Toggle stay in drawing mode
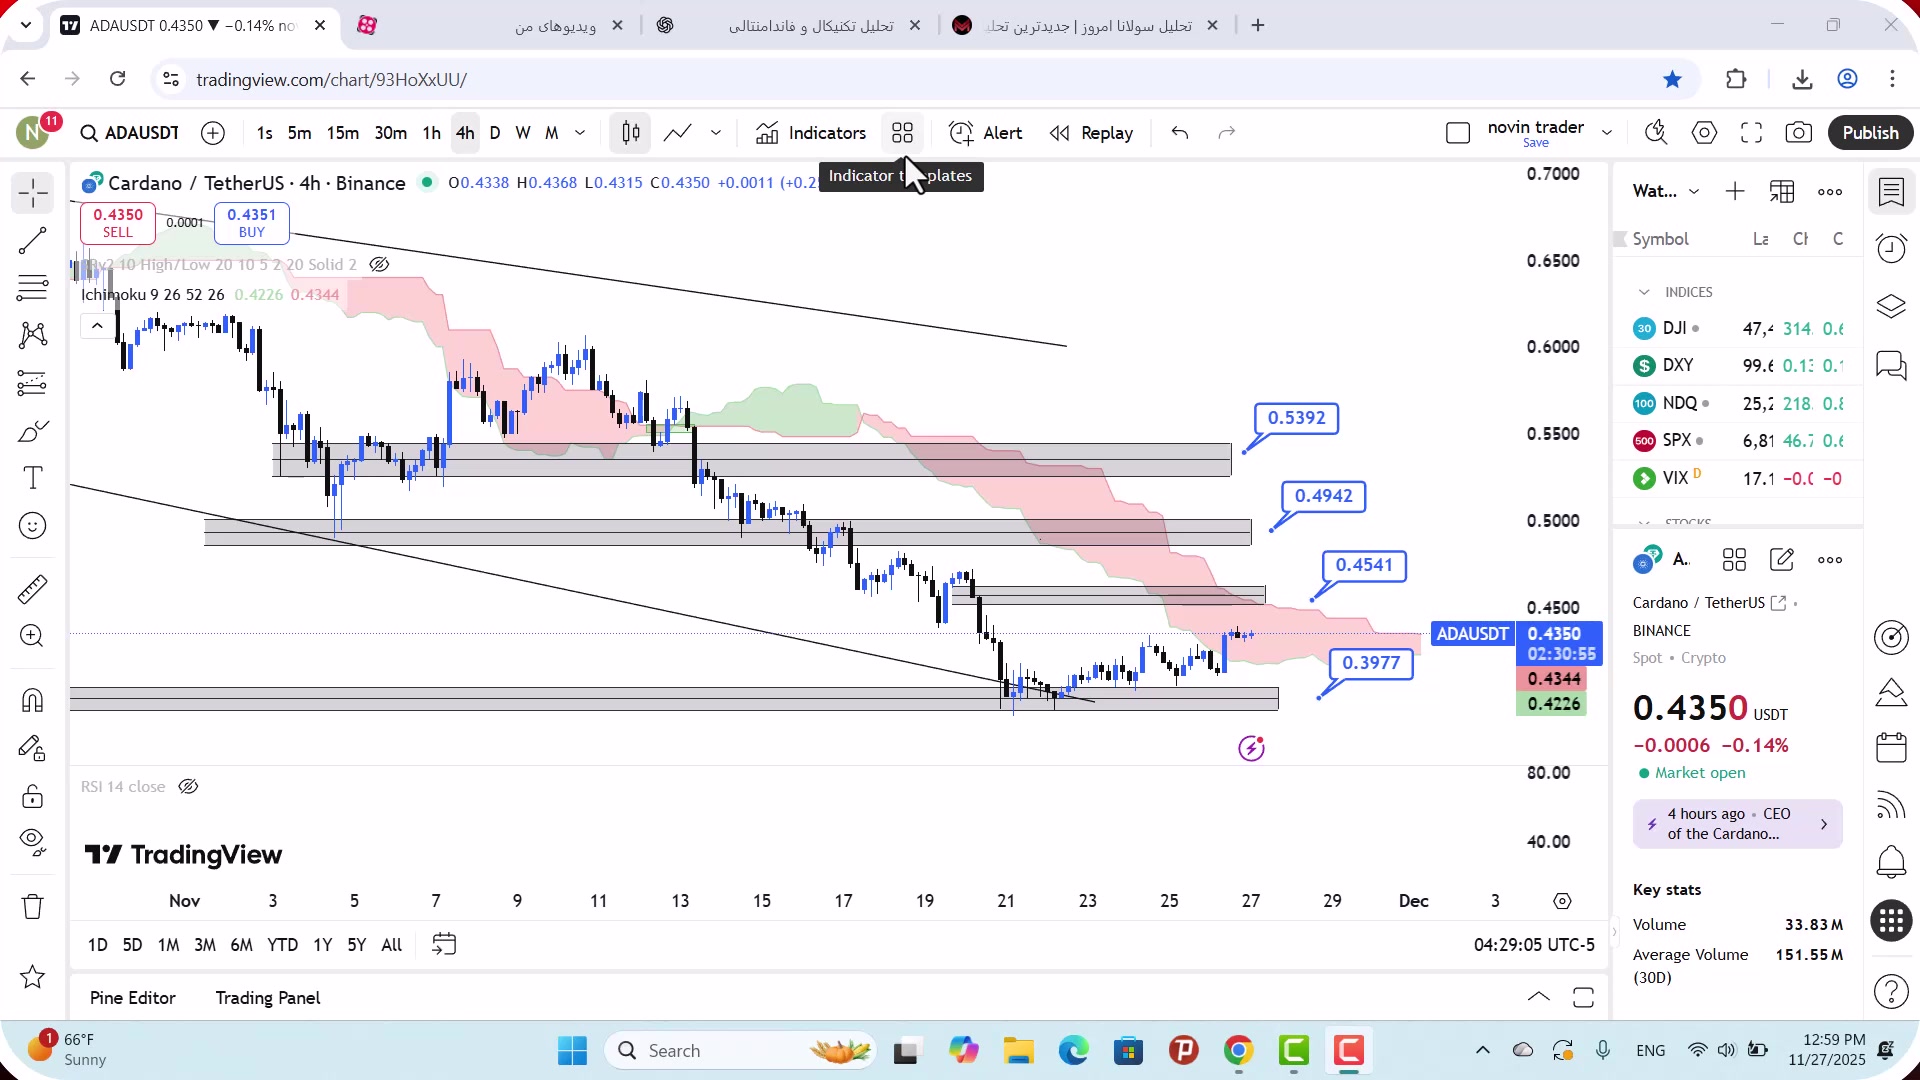The image size is (1920, 1080). pos(33,748)
